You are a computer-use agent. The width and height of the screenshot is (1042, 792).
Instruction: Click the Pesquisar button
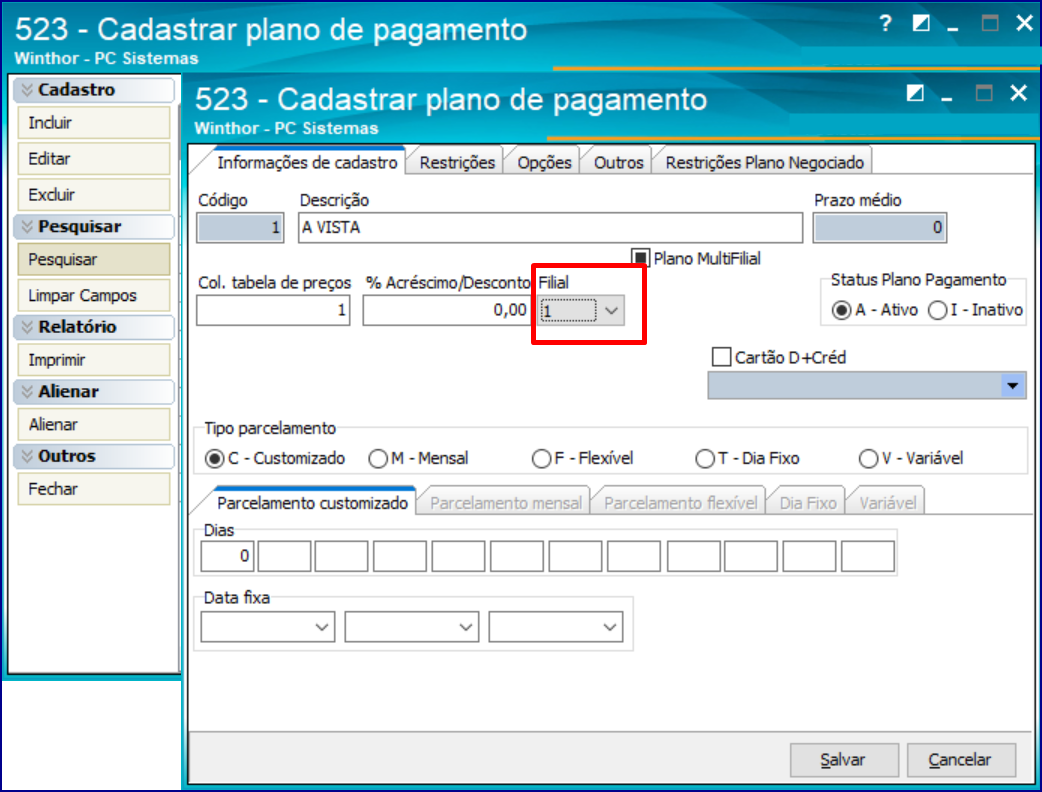tap(94, 259)
